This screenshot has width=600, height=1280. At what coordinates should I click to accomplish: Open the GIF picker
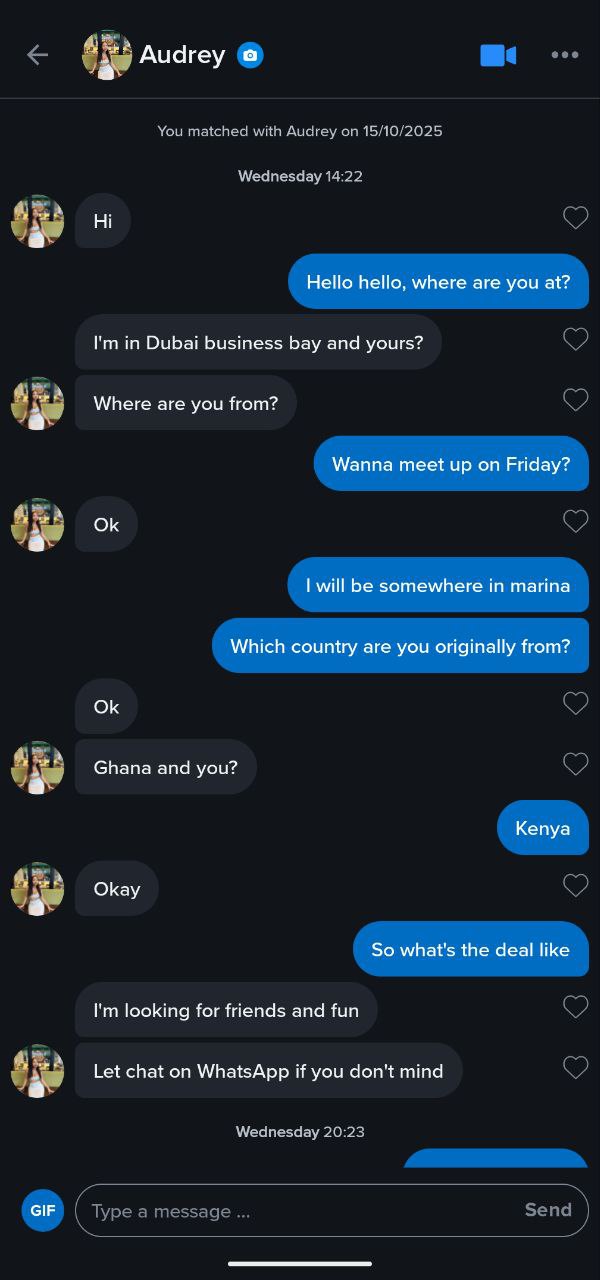(x=42, y=1210)
